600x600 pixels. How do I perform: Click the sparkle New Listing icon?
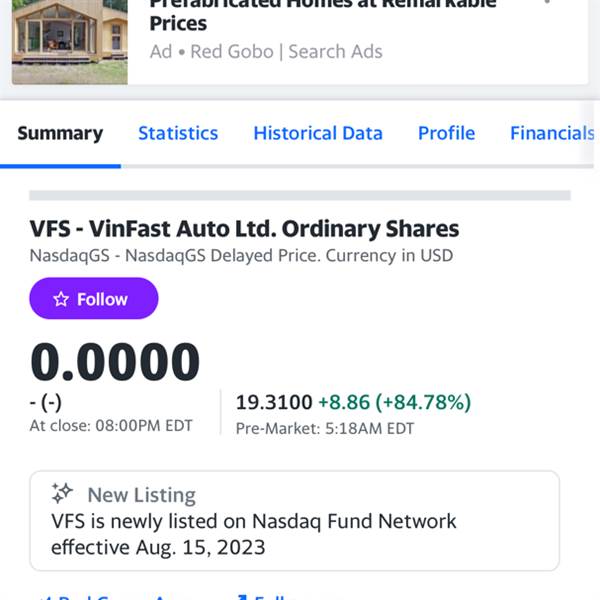click(62, 493)
